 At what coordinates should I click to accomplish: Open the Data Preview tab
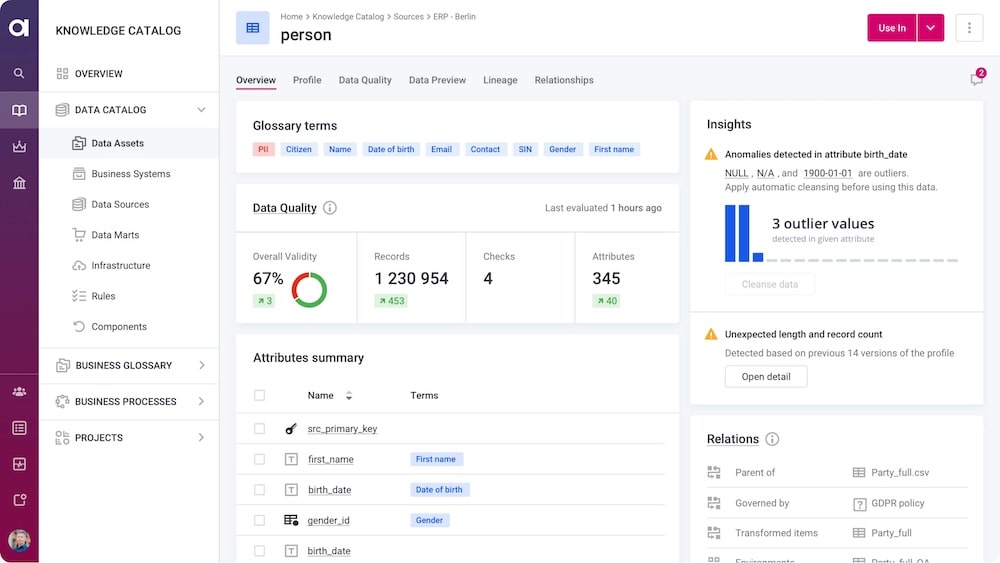click(x=437, y=80)
